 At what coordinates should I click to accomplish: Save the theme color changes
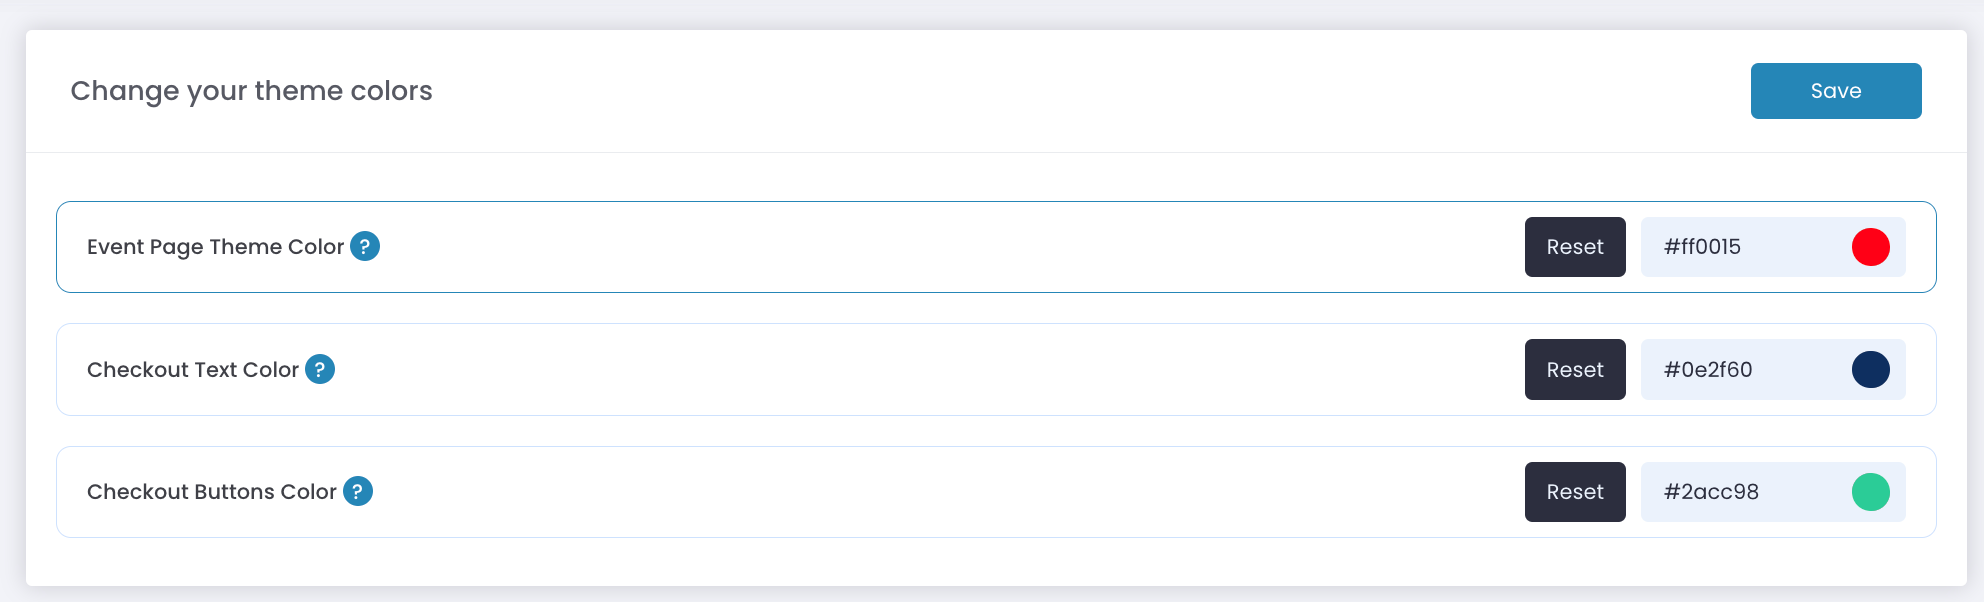[x=1835, y=91]
